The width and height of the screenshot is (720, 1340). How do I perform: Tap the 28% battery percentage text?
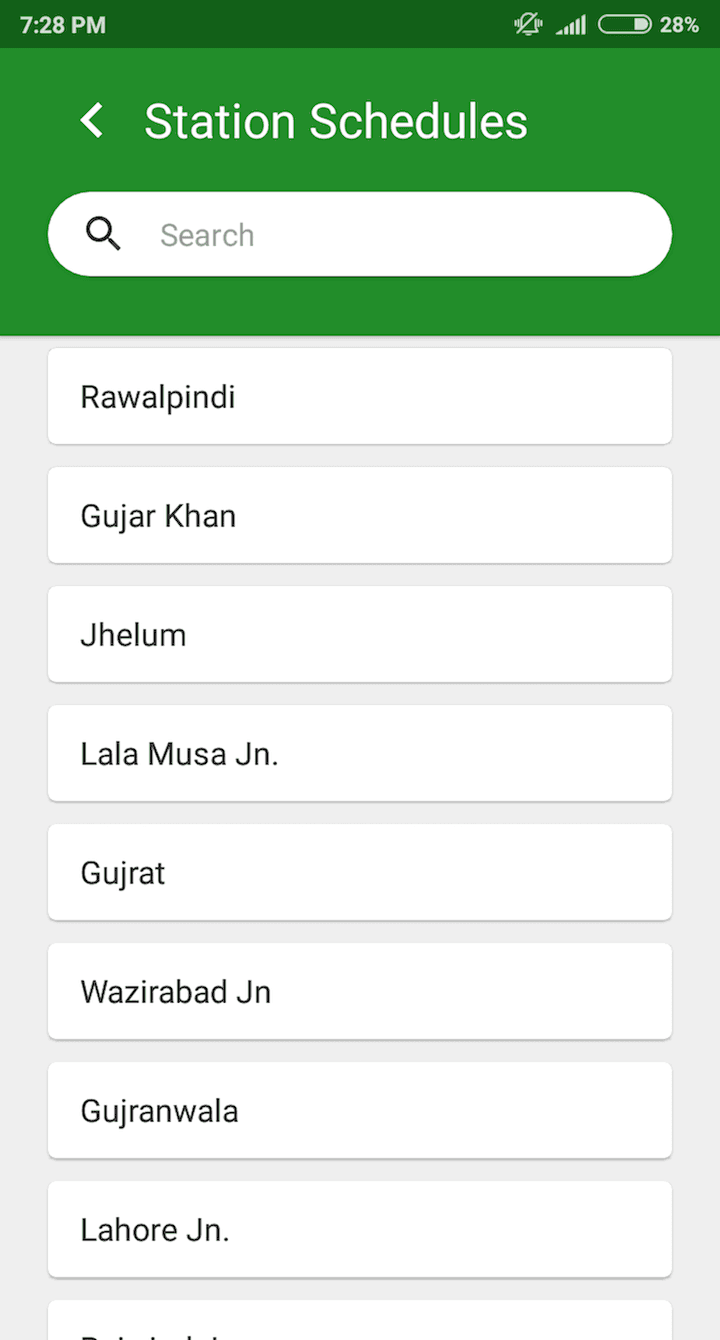click(679, 24)
